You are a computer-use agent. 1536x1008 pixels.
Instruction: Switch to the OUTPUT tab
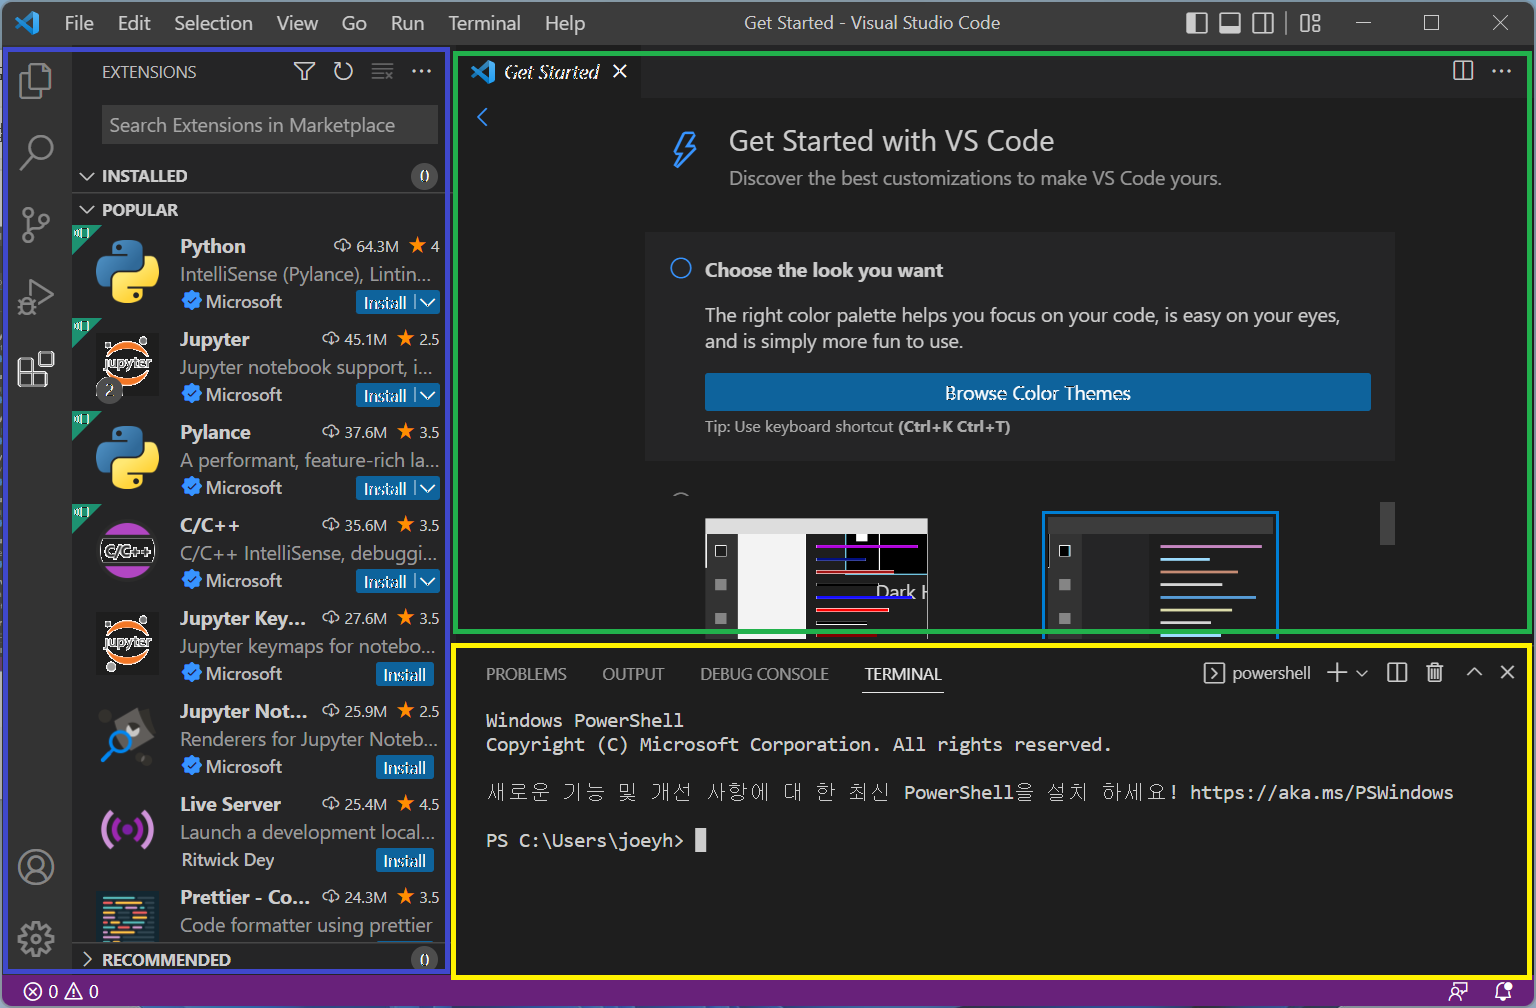633,674
